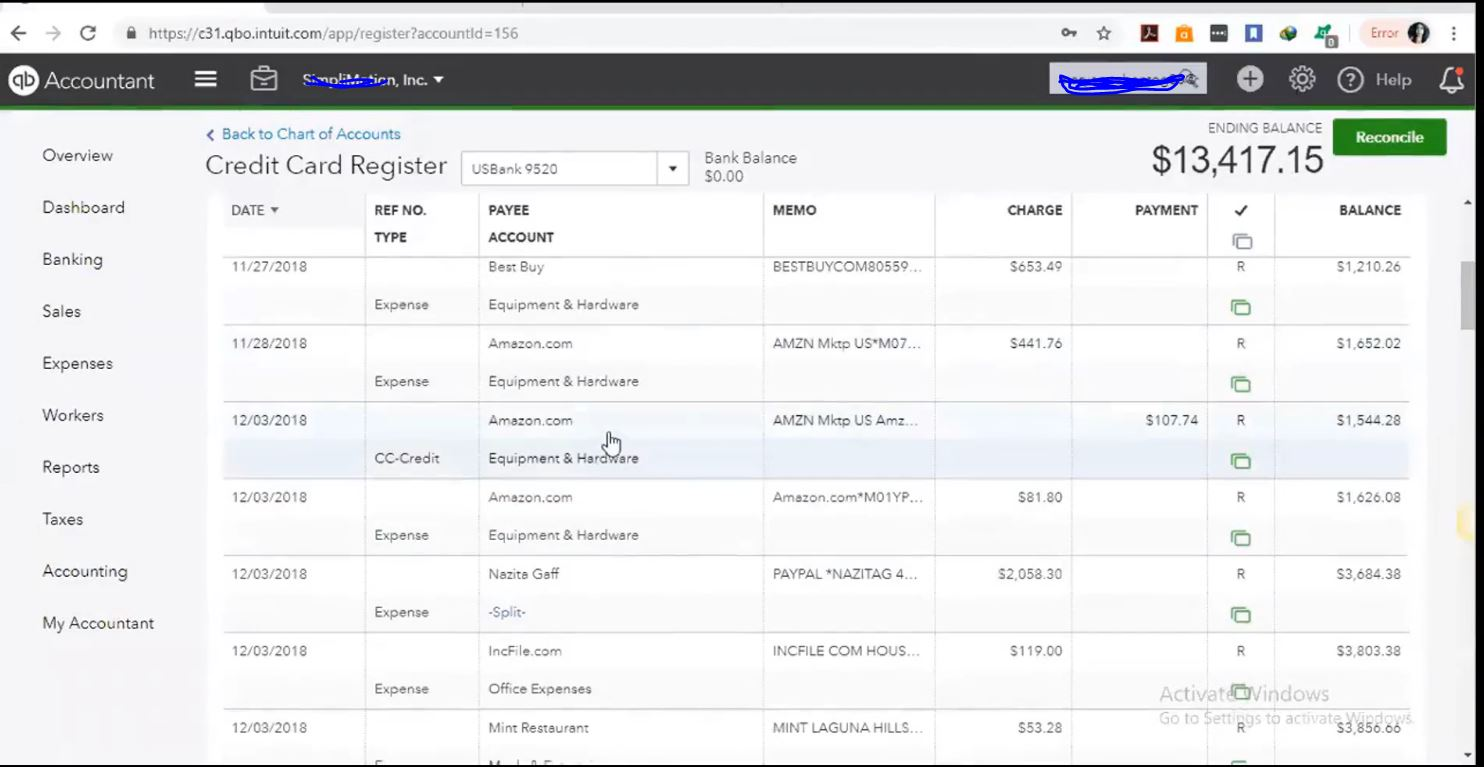This screenshot has height=767, width=1484.
Task: Select the Nazita Gaff payee cell
Action: pos(524,574)
